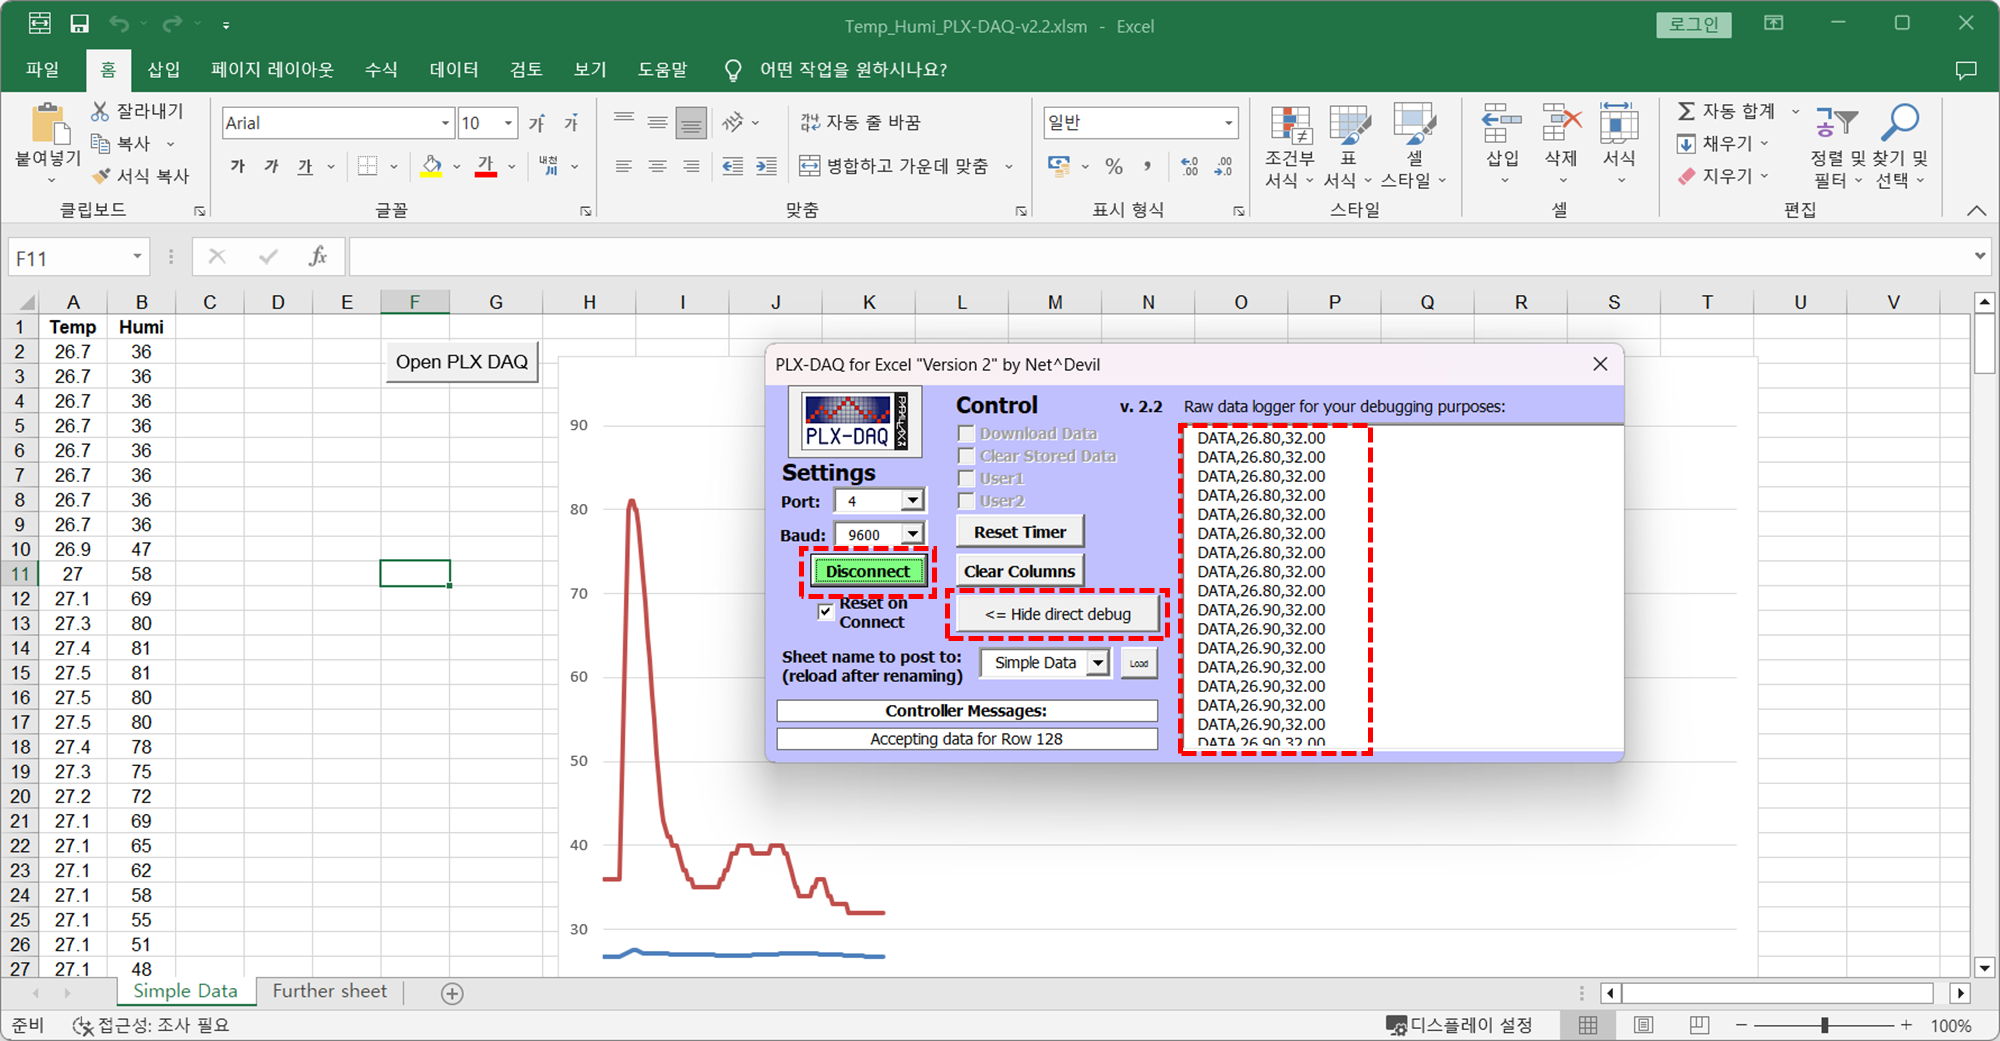This screenshot has height=1041, width=2000.
Task: Apply underline font formatting
Action: (305, 166)
